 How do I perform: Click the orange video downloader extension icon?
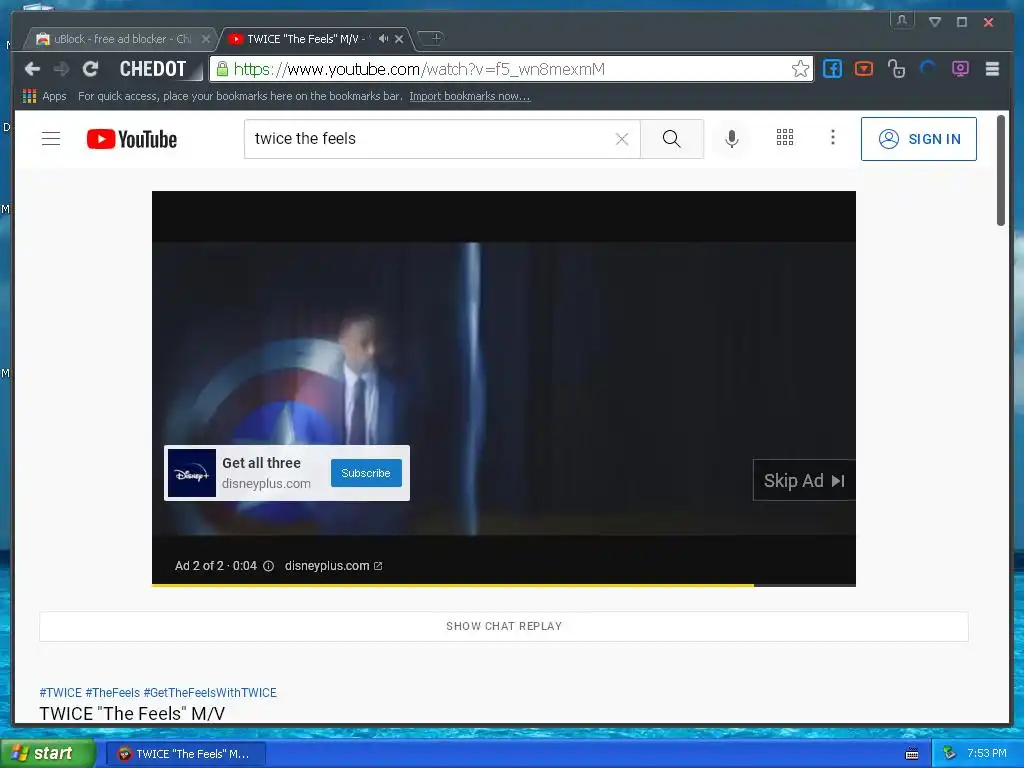(863, 69)
